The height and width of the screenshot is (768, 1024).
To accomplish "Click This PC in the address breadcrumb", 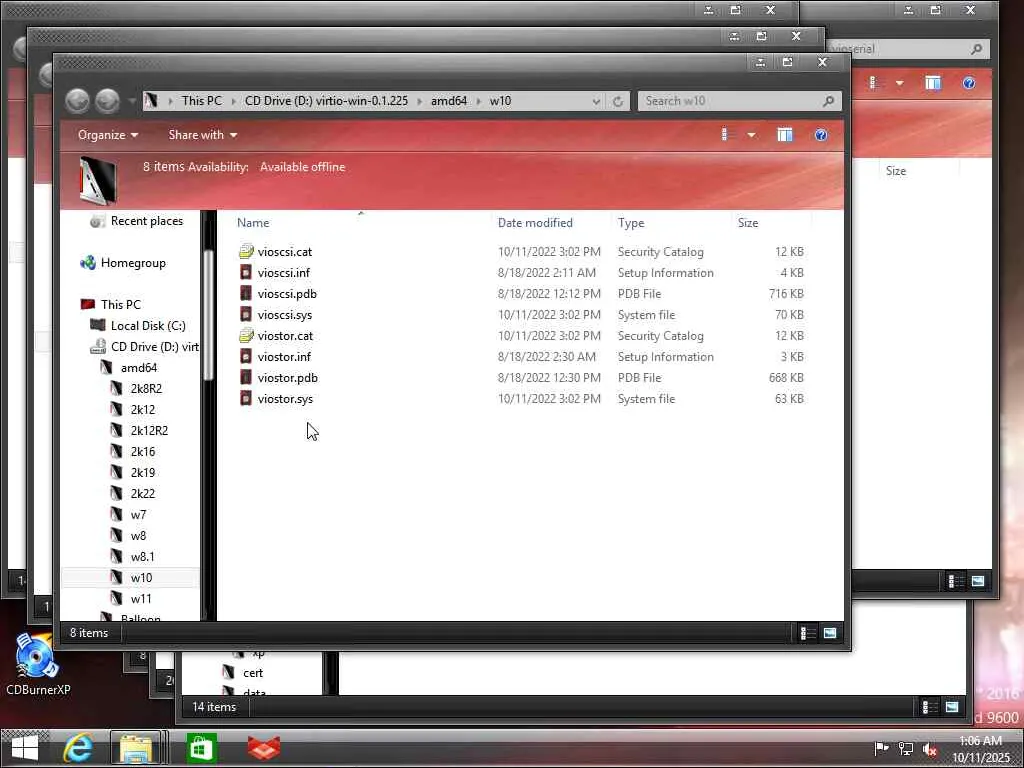I will point(201,101).
